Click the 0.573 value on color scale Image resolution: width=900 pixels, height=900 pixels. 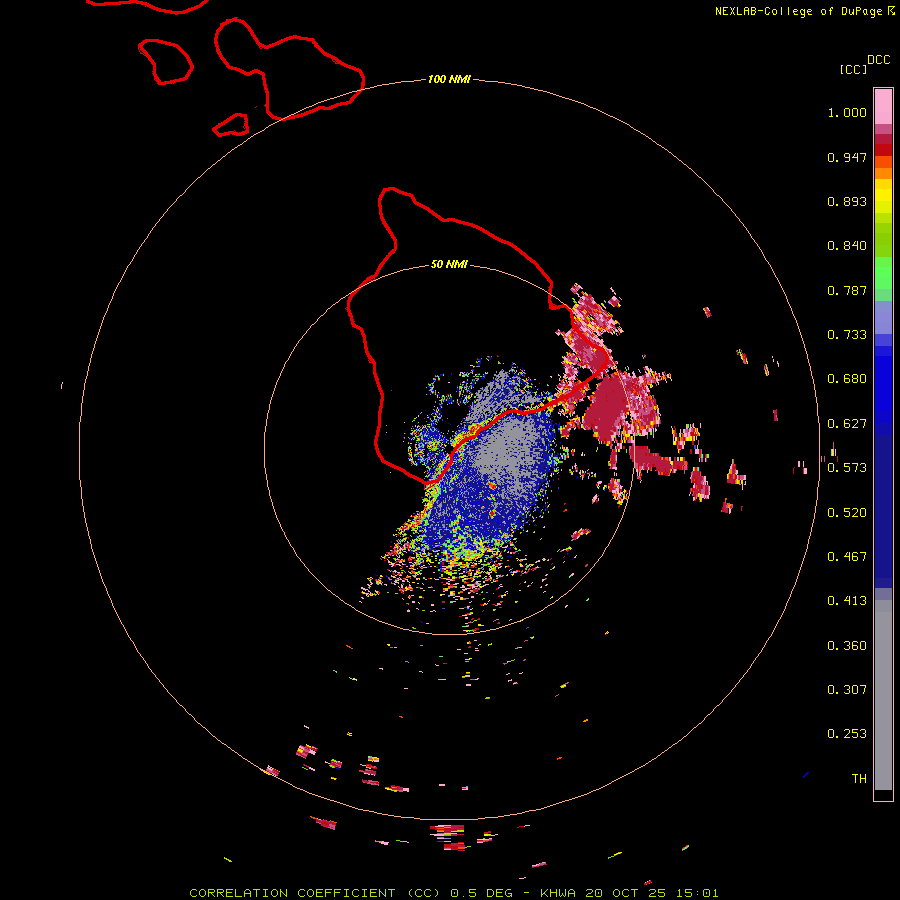coord(847,468)
